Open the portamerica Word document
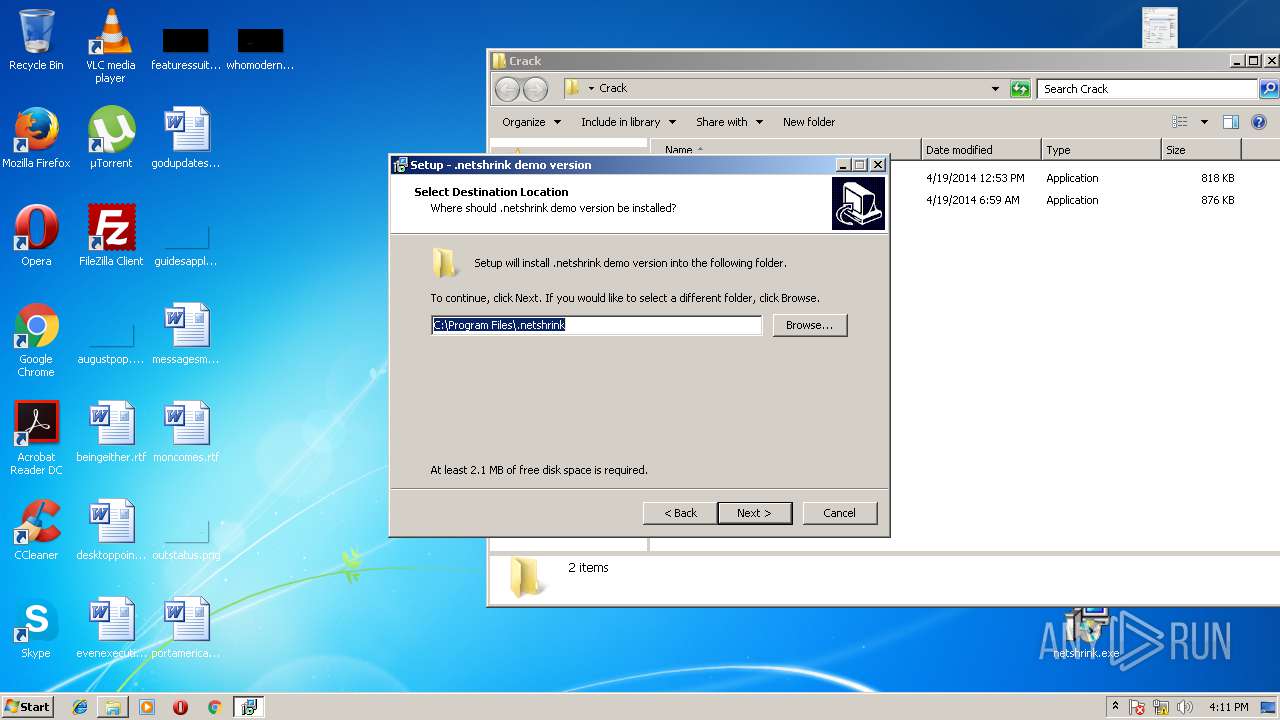The width and height of the screenshot is (1280, 720). point(186,628)
